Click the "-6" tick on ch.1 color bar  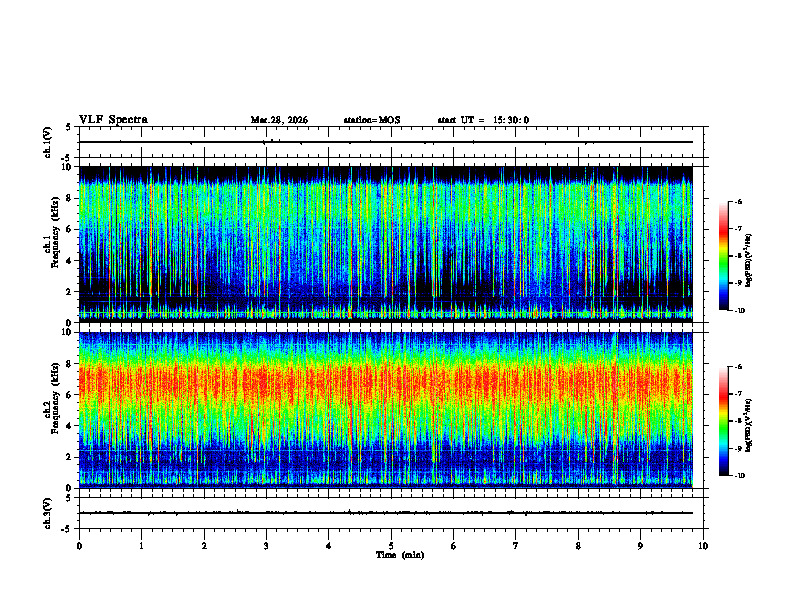pyautogui.click(x=739, y=201)
